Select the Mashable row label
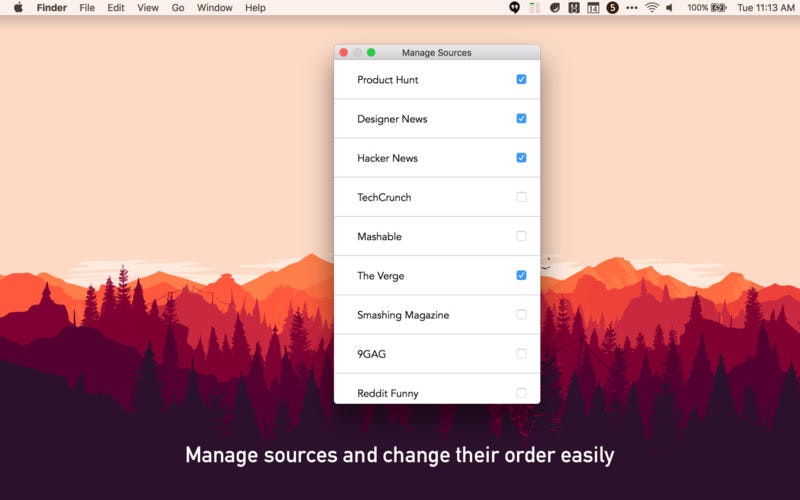The width and height of the screenshot is (800, 500). click(x=379, y=237)
